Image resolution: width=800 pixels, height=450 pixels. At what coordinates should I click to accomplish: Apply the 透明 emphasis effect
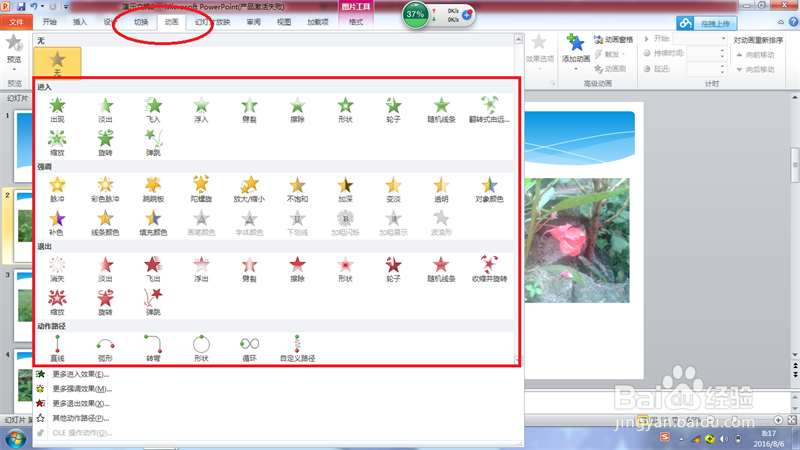click(441, 189)
